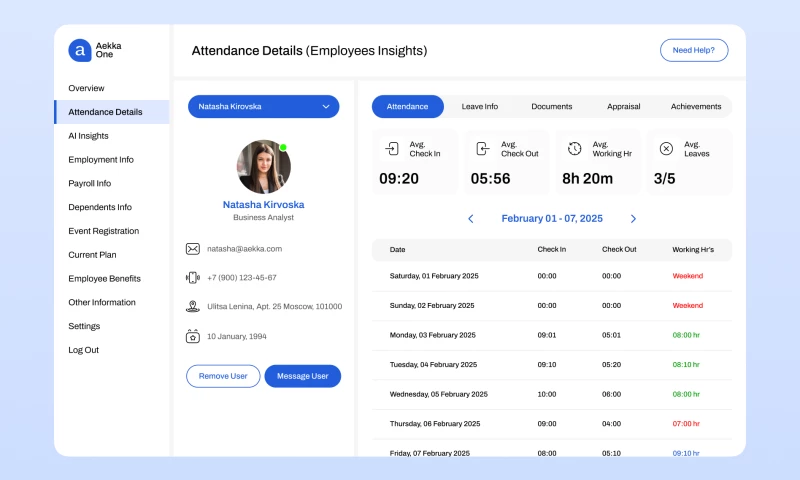The image size is (800, 480).
Task: Click the Need Help? button
Action: point(694,50)
